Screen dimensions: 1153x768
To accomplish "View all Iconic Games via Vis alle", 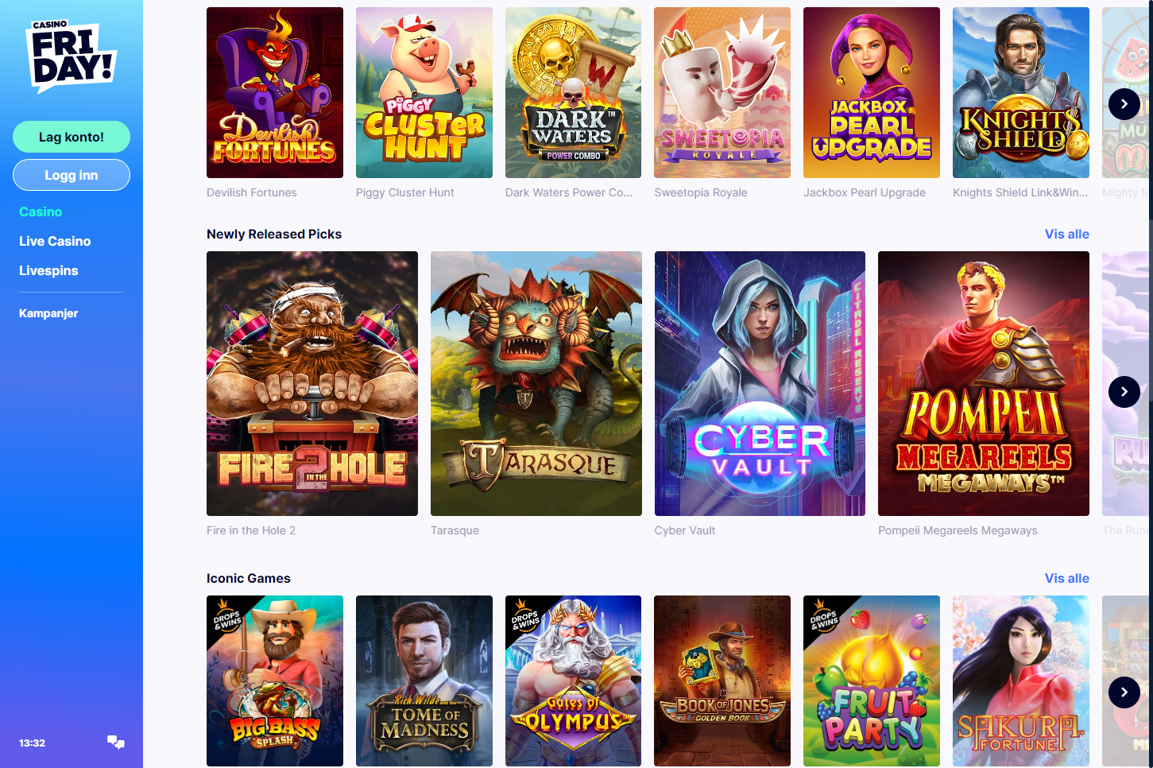I will (1067, 578).
